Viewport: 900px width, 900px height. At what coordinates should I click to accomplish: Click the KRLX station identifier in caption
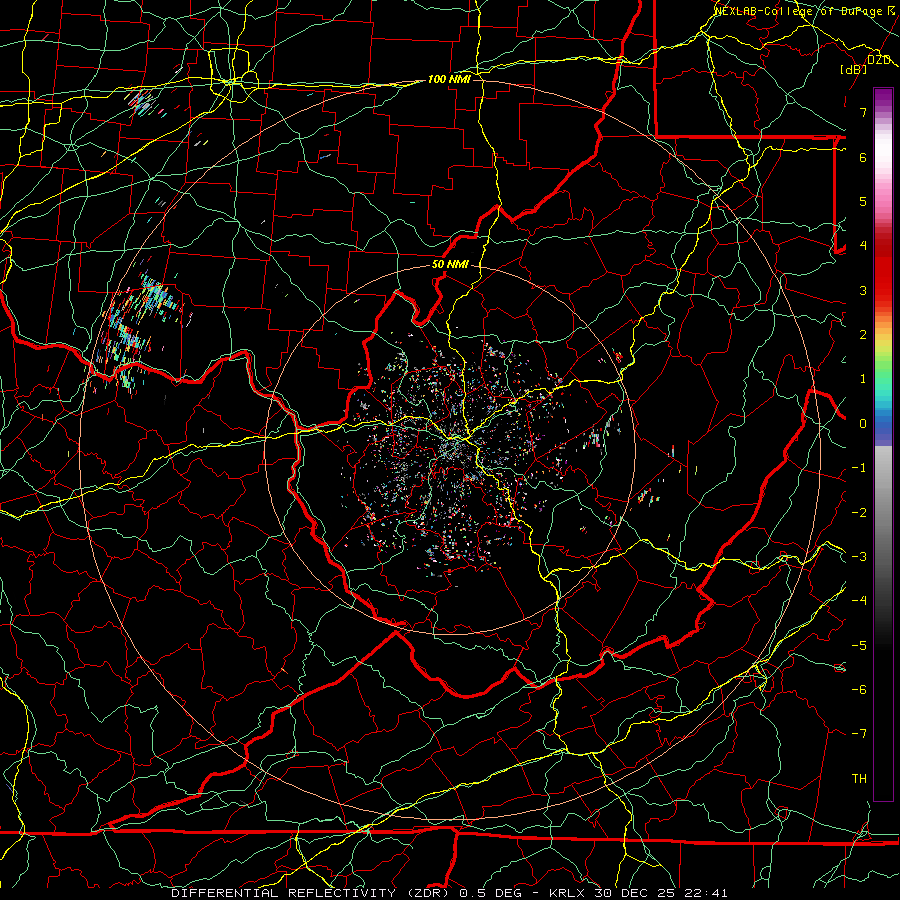click(567, 893)
